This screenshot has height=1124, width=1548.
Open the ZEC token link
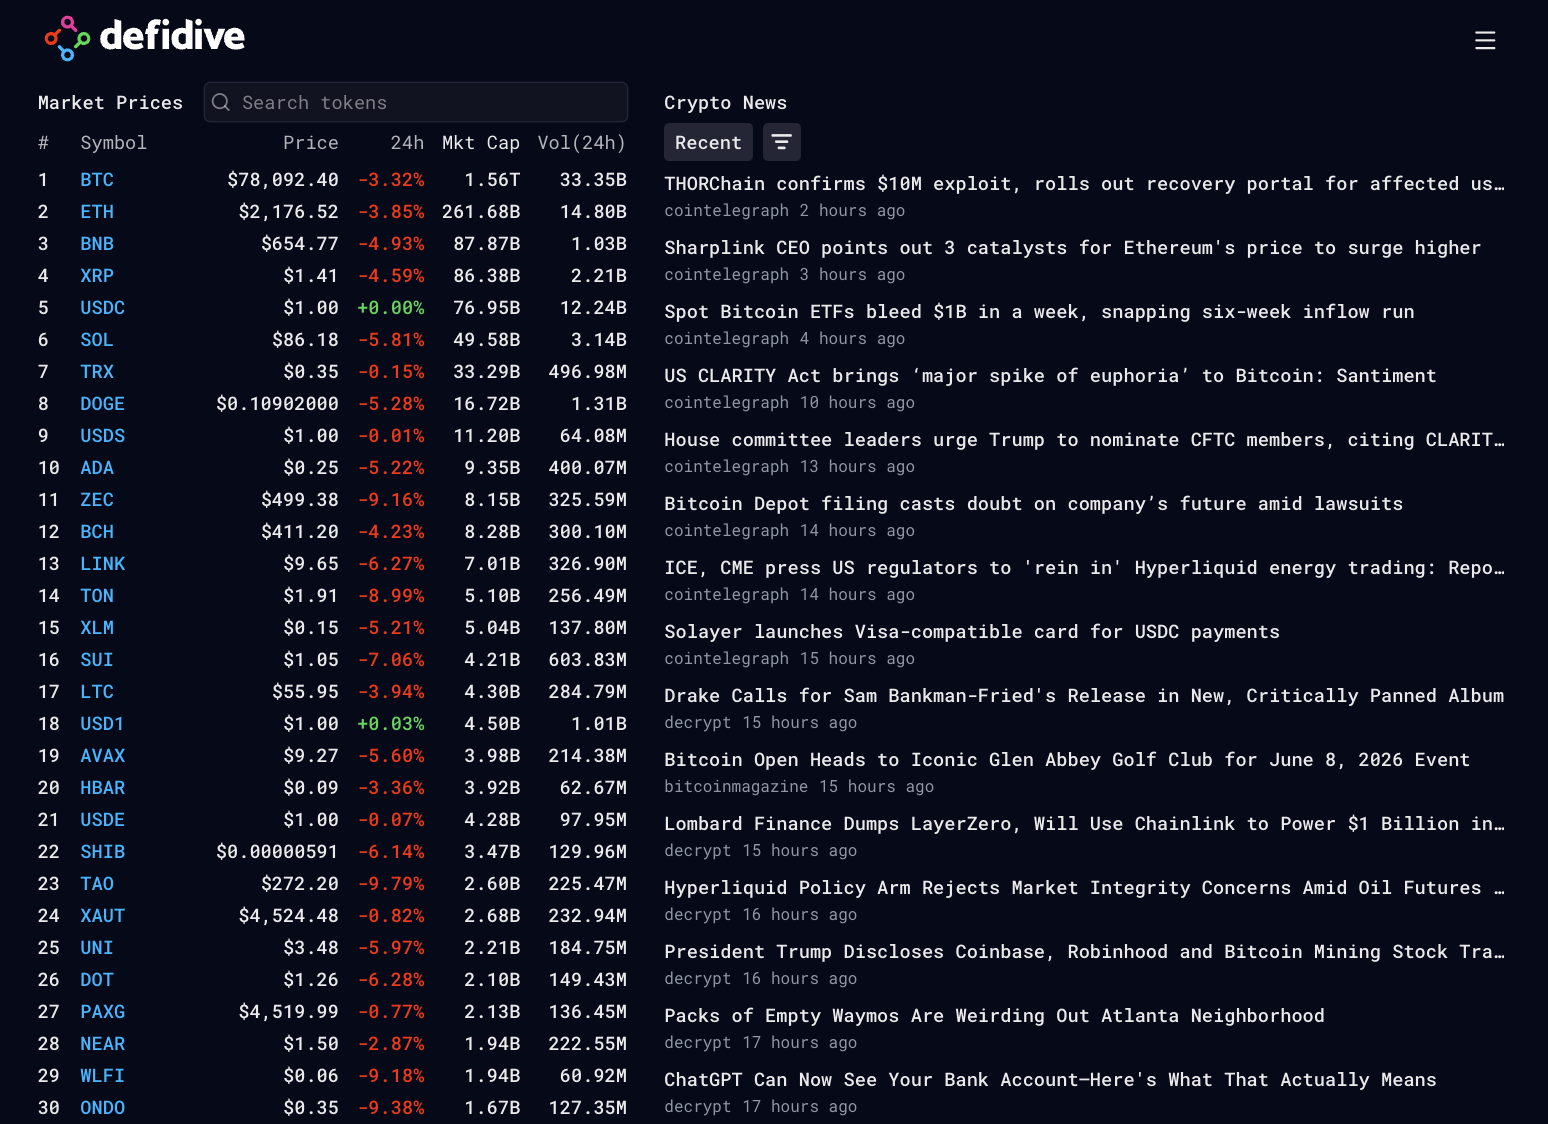(x=97, y=500)
